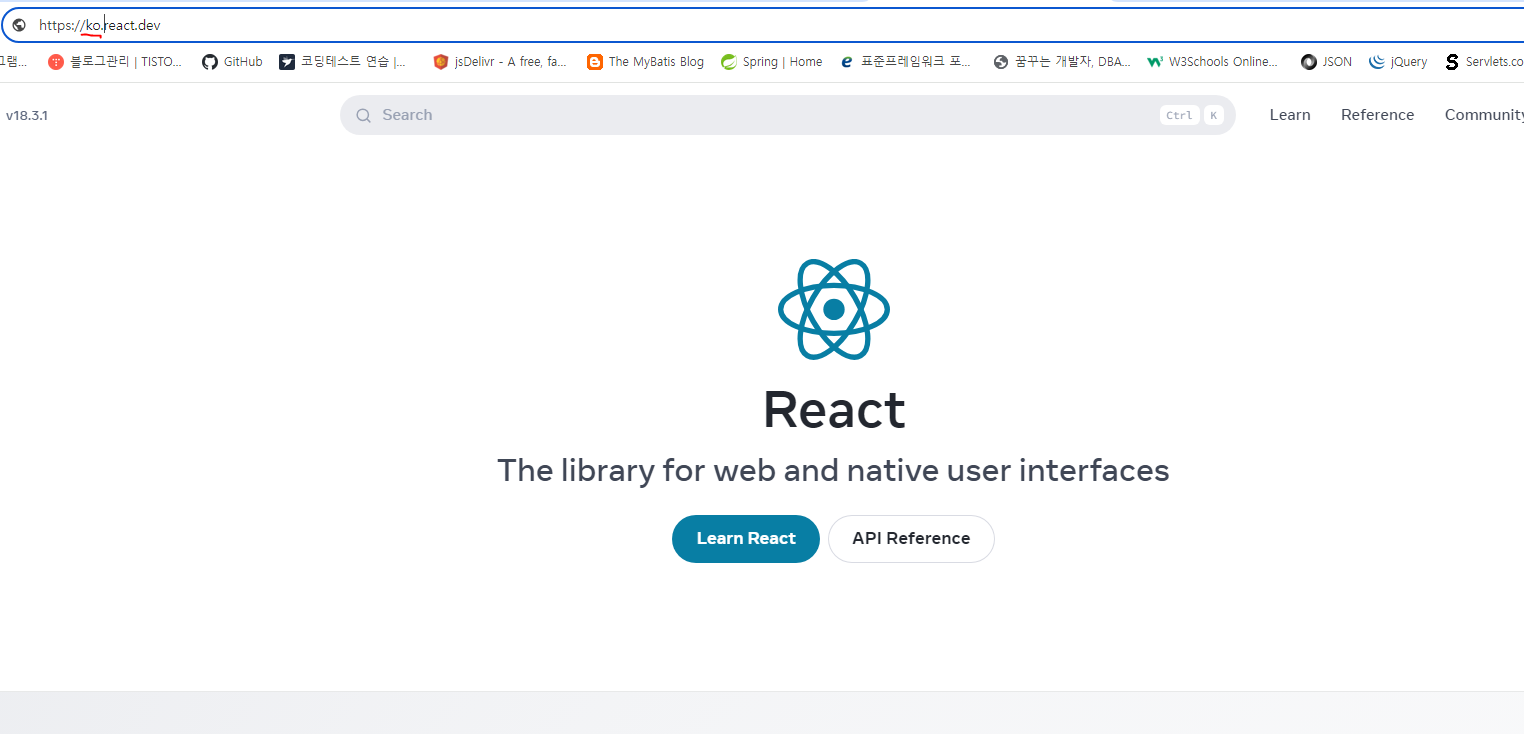Open the 표준프레임워크 bookmark

tap(905, 62)
